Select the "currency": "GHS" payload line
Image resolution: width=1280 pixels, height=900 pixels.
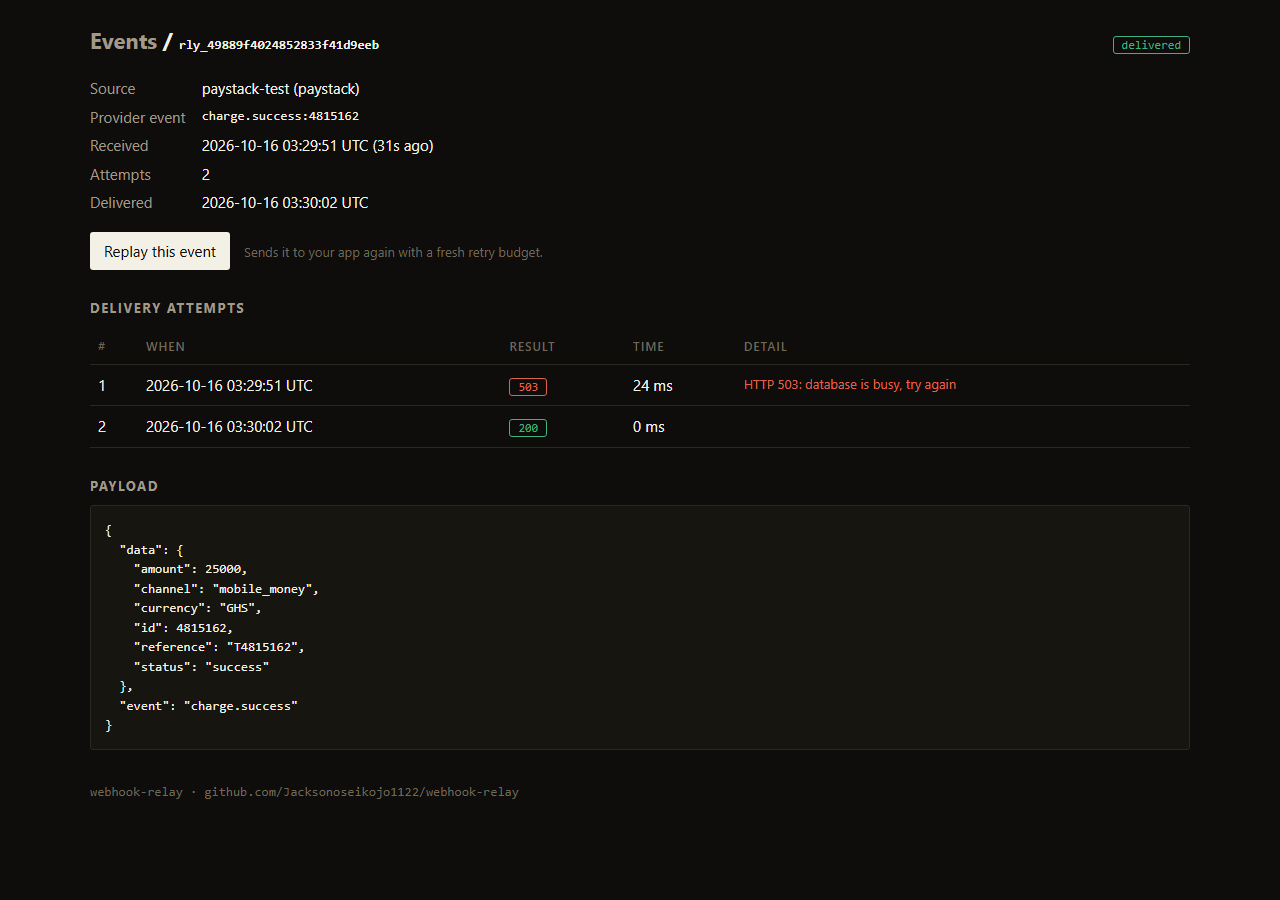(x=197, y=608)
